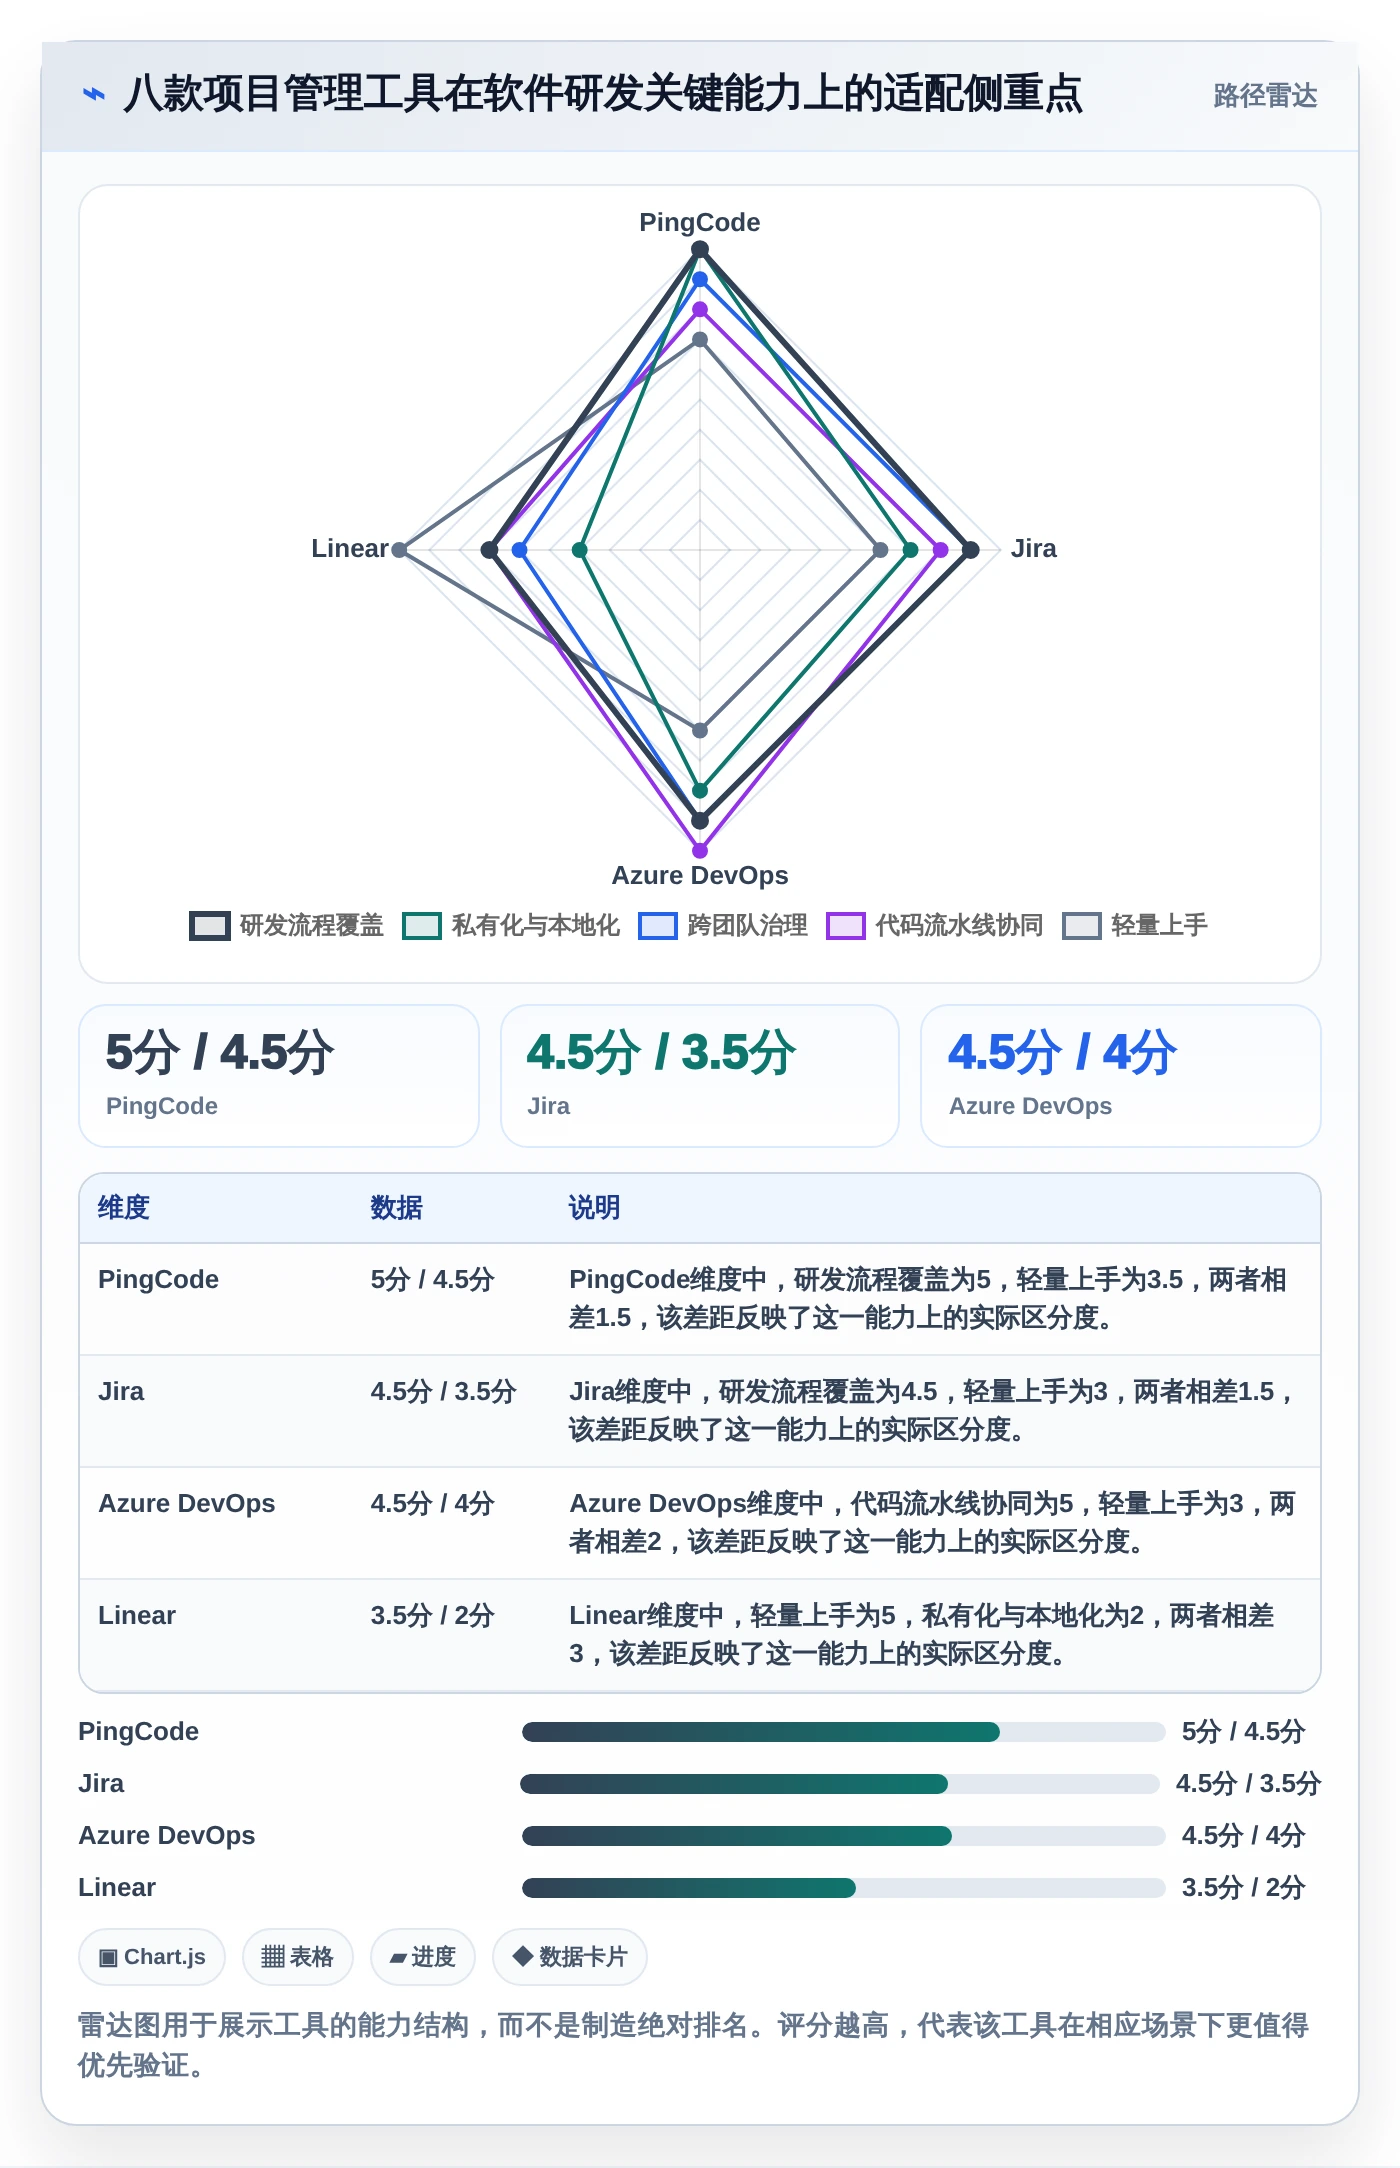The height and width of the screenshot is (2168, 1400).
Task: Open the Jira 4.5分 / 3.5分 data card
Action: 700,1076
